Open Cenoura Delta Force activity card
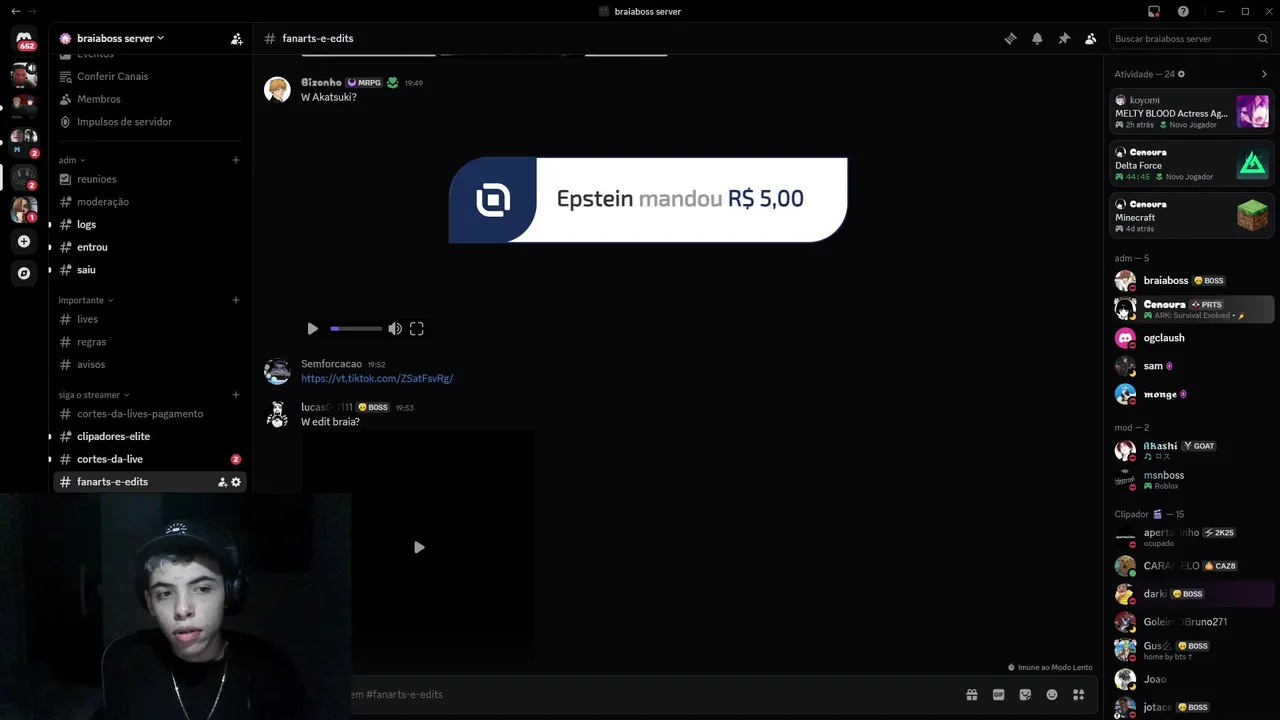1280x720 pixels. point(1191,164)
